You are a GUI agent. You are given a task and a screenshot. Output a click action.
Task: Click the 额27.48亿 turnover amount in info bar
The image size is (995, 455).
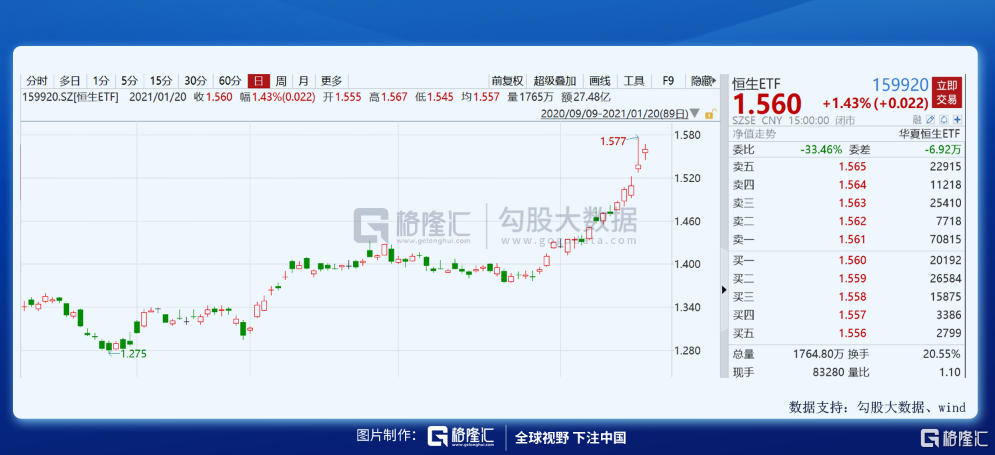[x=584, y=97]
